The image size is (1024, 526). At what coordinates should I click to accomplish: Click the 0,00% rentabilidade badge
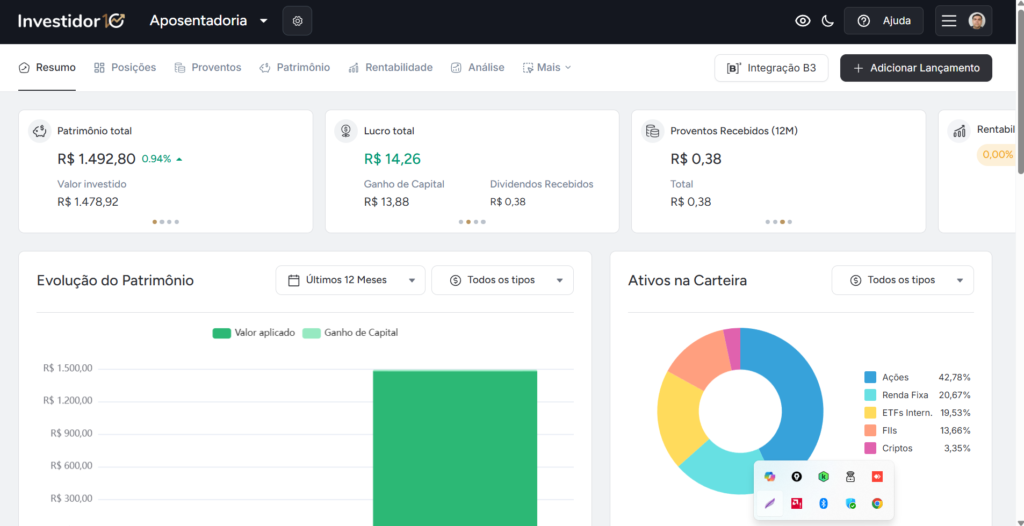coord(996,155)
